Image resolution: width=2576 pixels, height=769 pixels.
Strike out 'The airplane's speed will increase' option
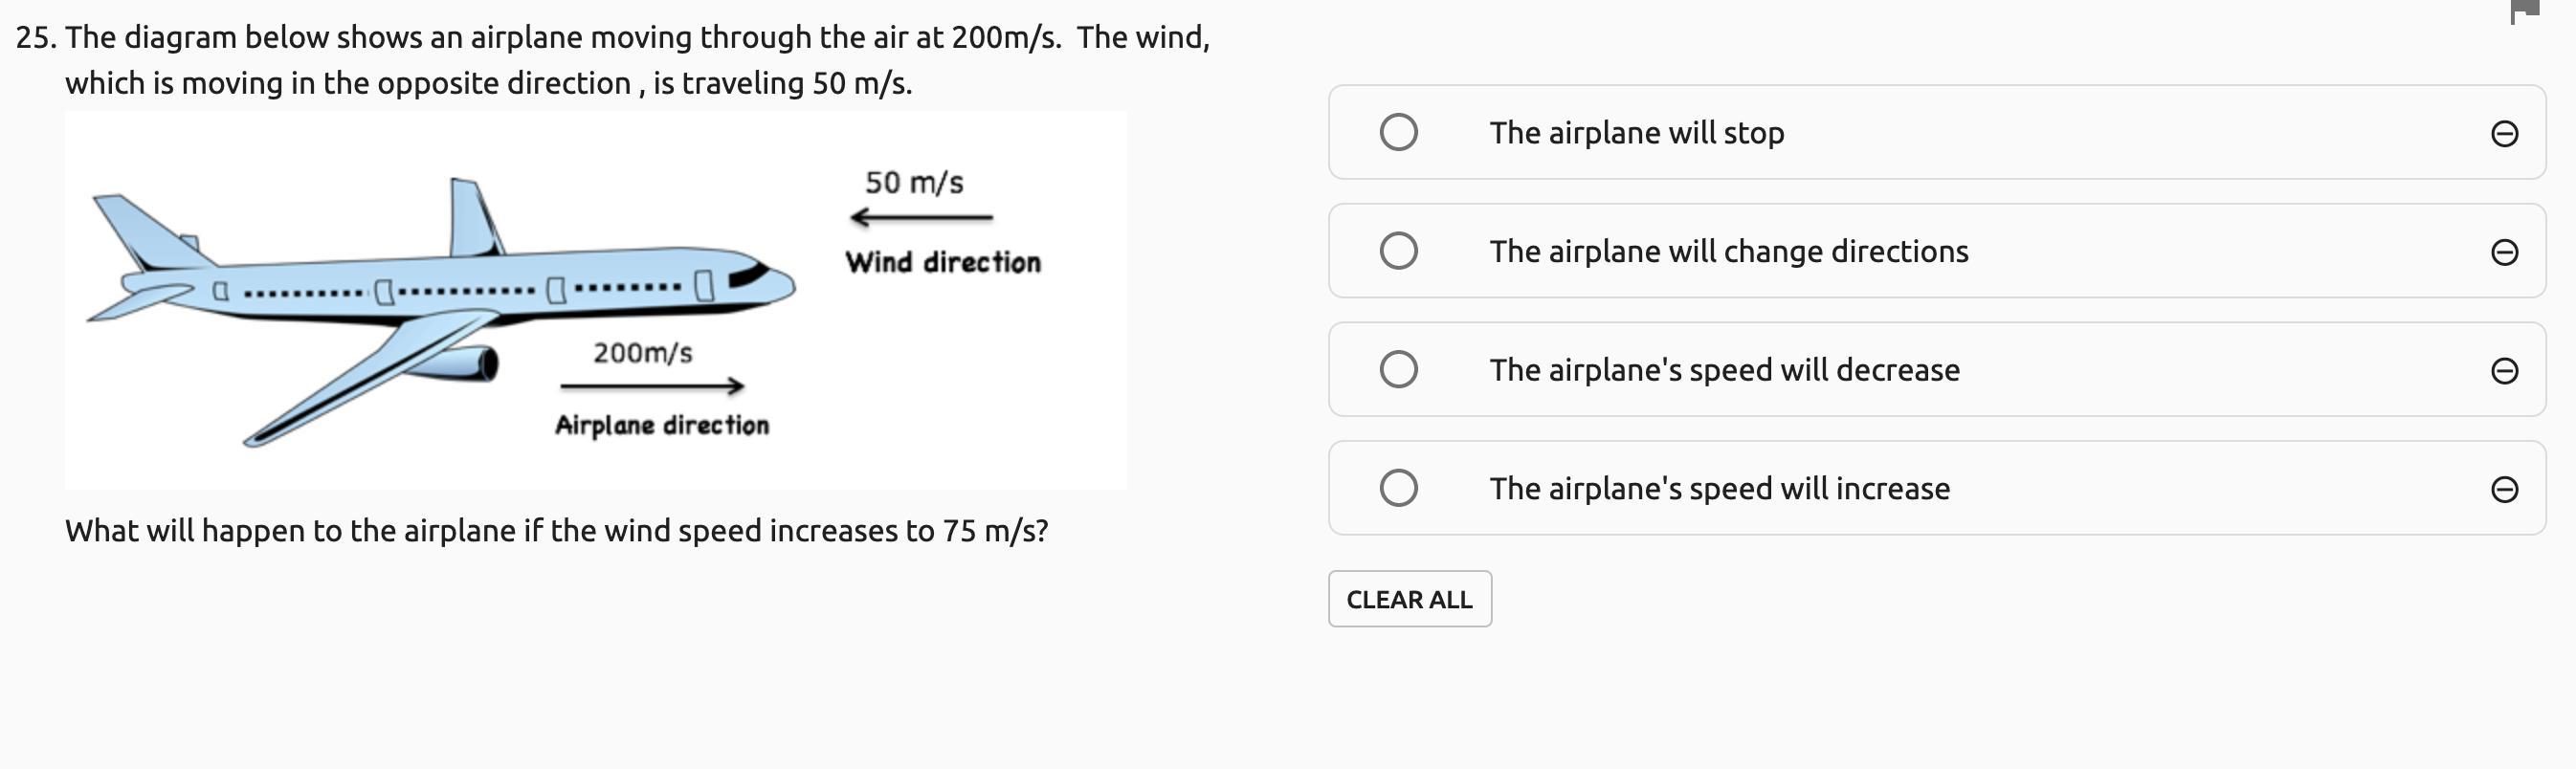click(x=2504, y=489)
